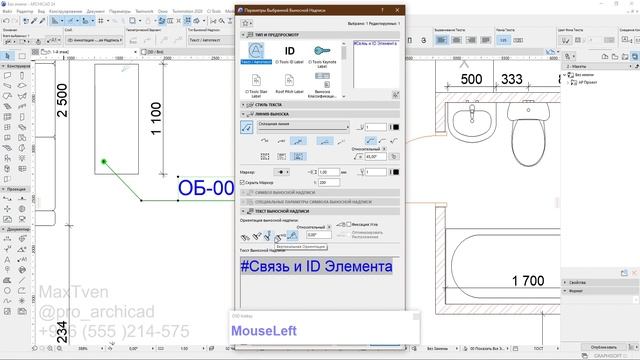Open the Marker style dropdown

point(281,172)
